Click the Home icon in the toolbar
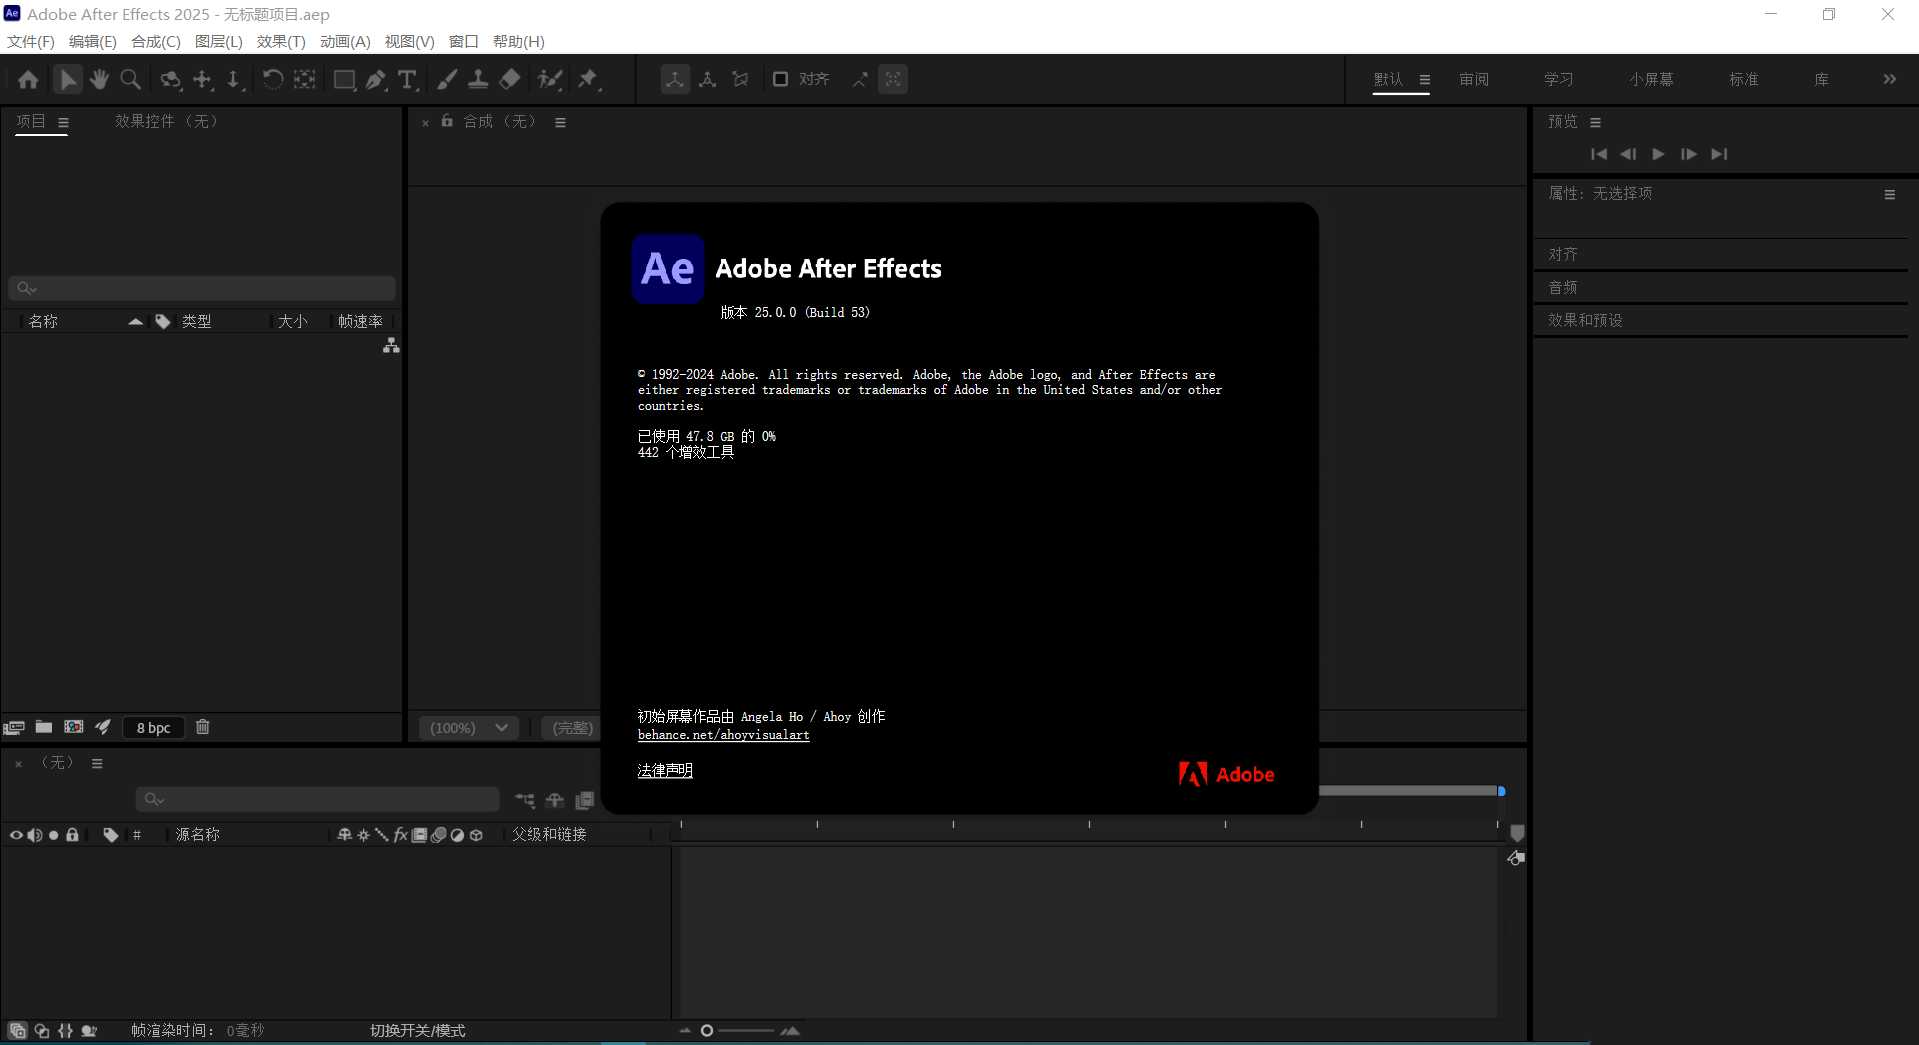This screenshot has height=1045, width=1919. [x=28, y=80]
